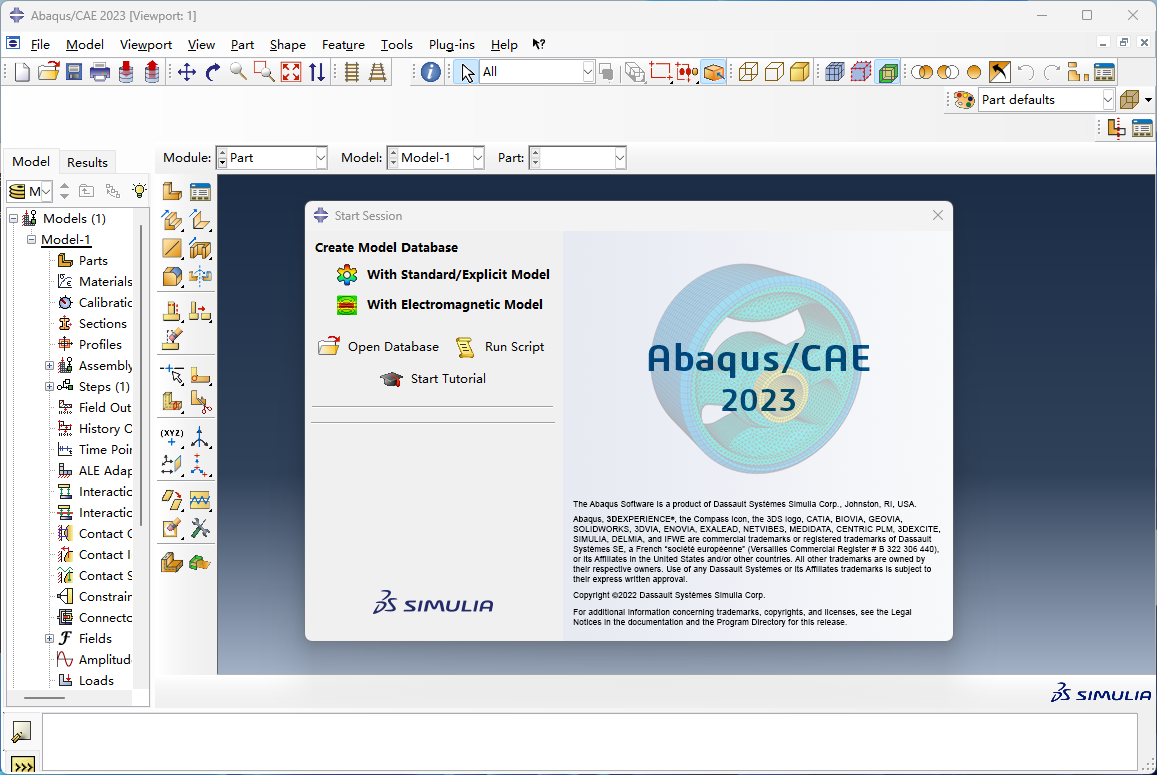Show the message area using pencil icon

click(x=22, y=731)
